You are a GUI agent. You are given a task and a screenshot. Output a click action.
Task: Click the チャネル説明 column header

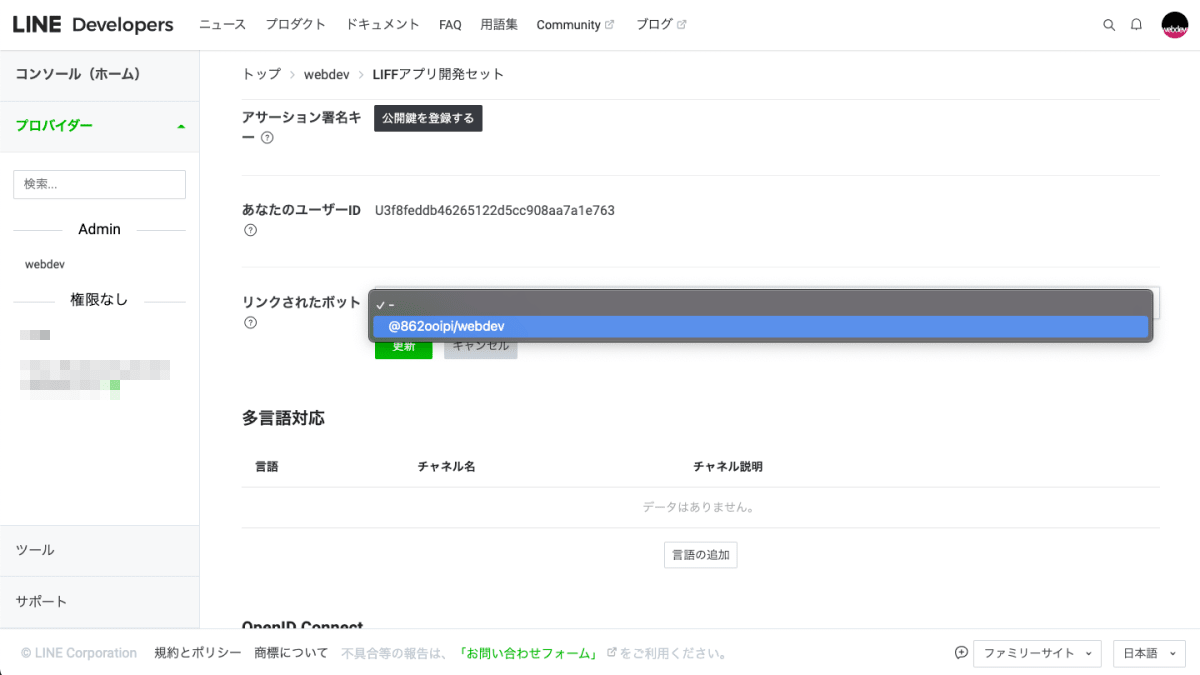728,467
